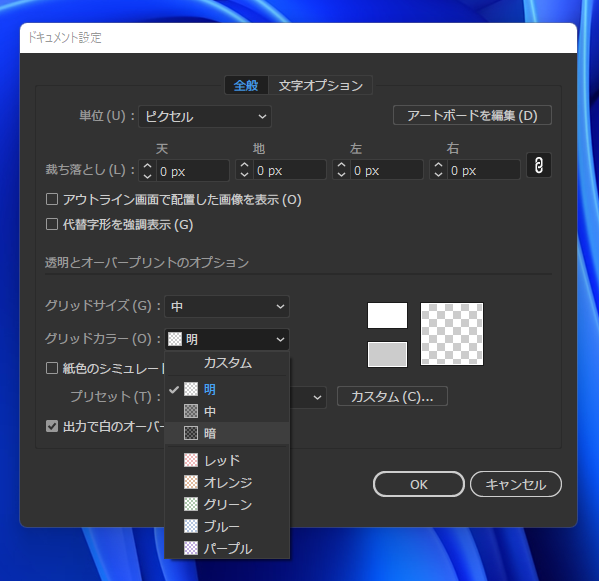Confirm settings with OK button

(x=419, y=484)
